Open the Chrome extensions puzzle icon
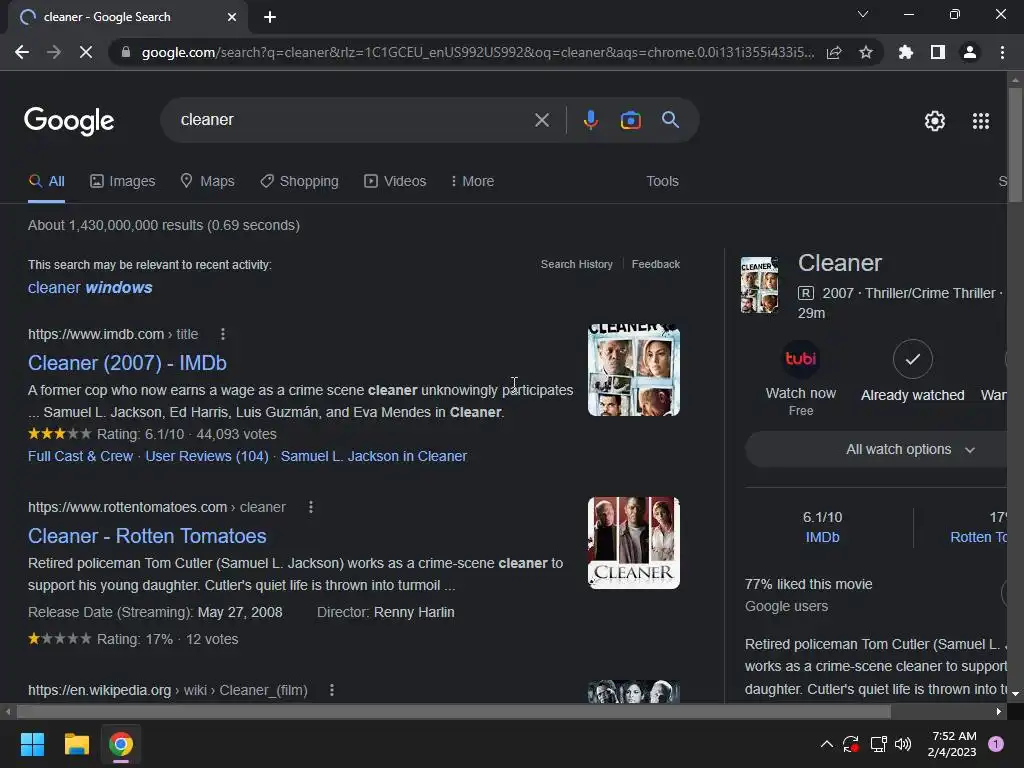 point(906,52)
